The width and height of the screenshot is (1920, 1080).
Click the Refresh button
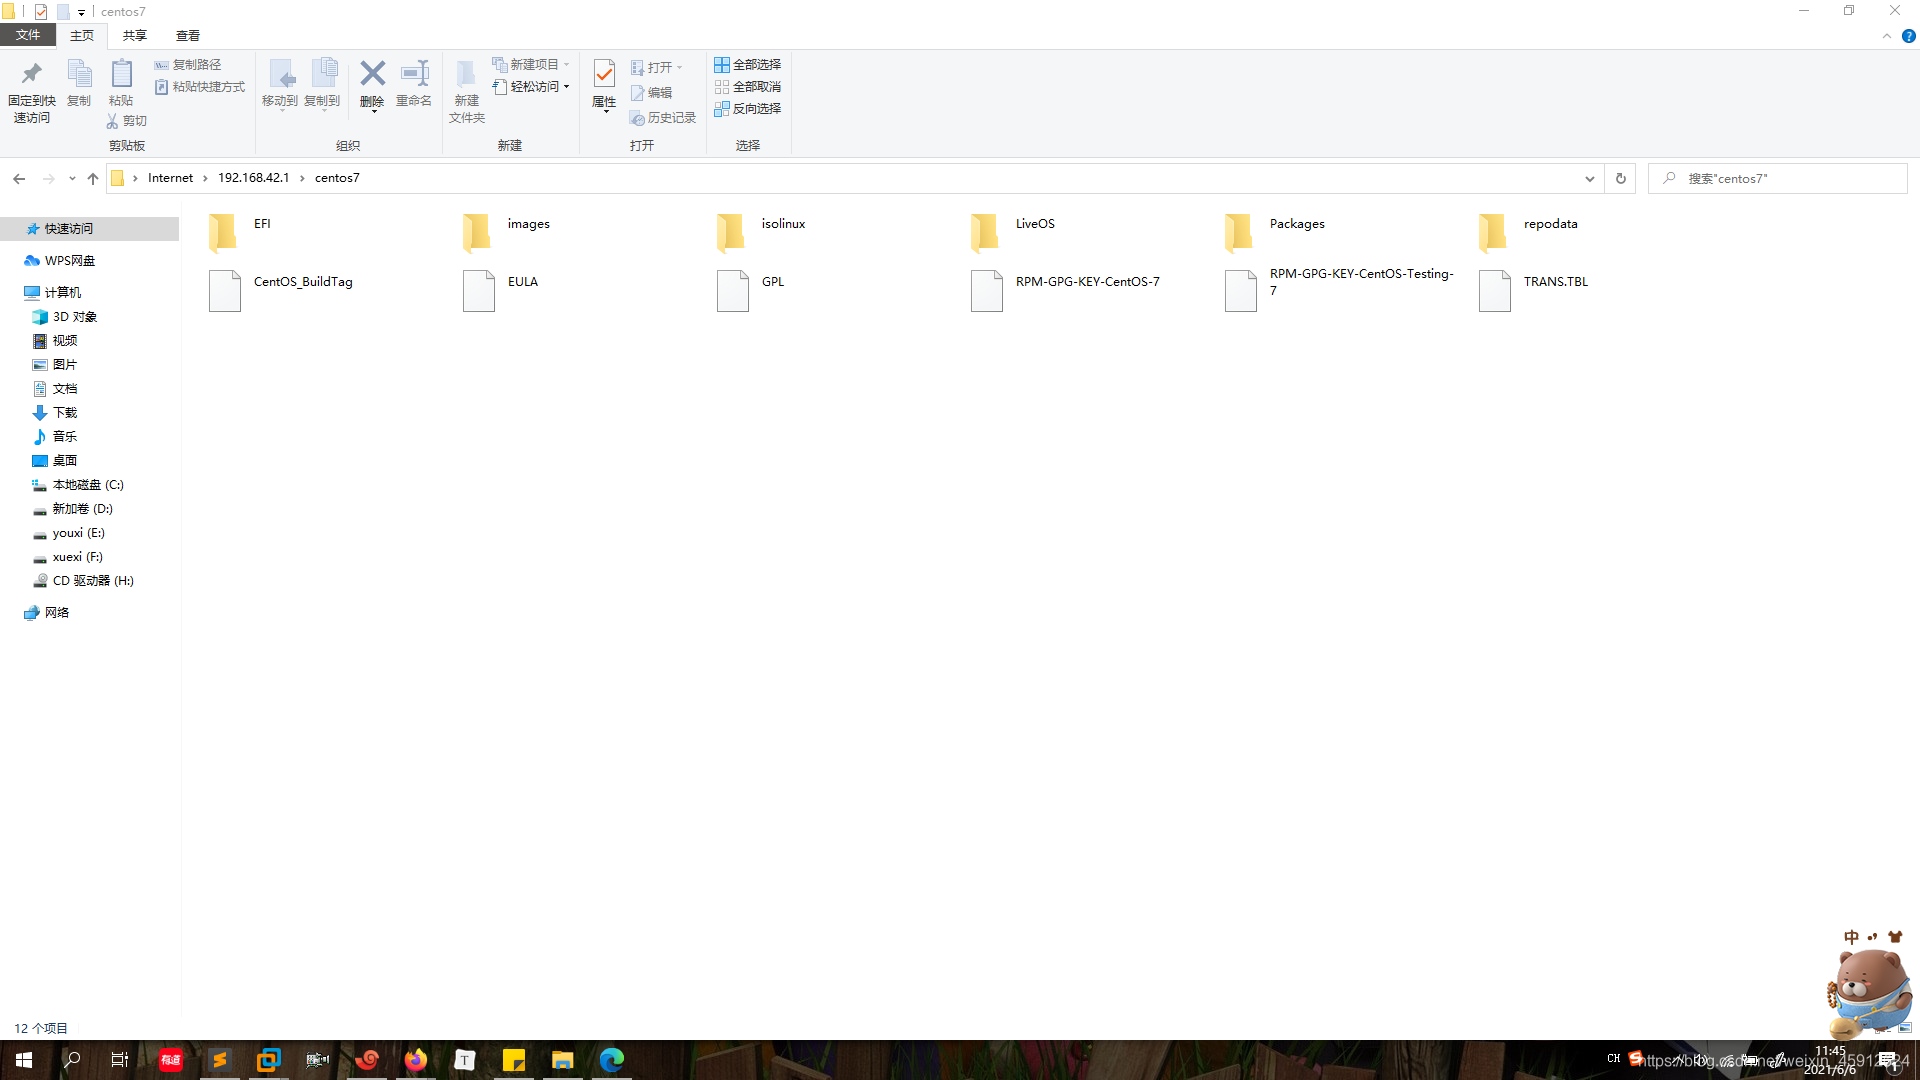pyautogui.click(x=1621, y=179)
